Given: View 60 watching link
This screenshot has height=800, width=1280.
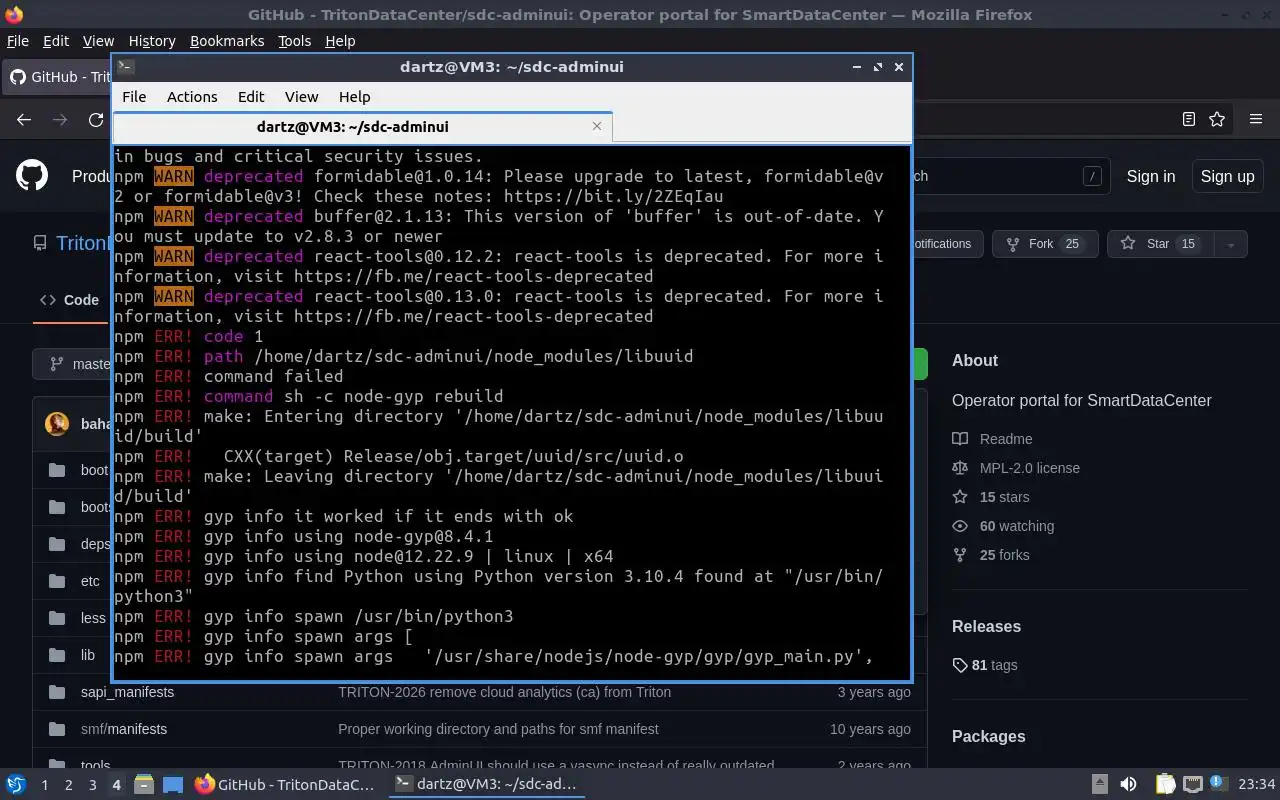Looking at the screenshot, I should coord(1017,526).
